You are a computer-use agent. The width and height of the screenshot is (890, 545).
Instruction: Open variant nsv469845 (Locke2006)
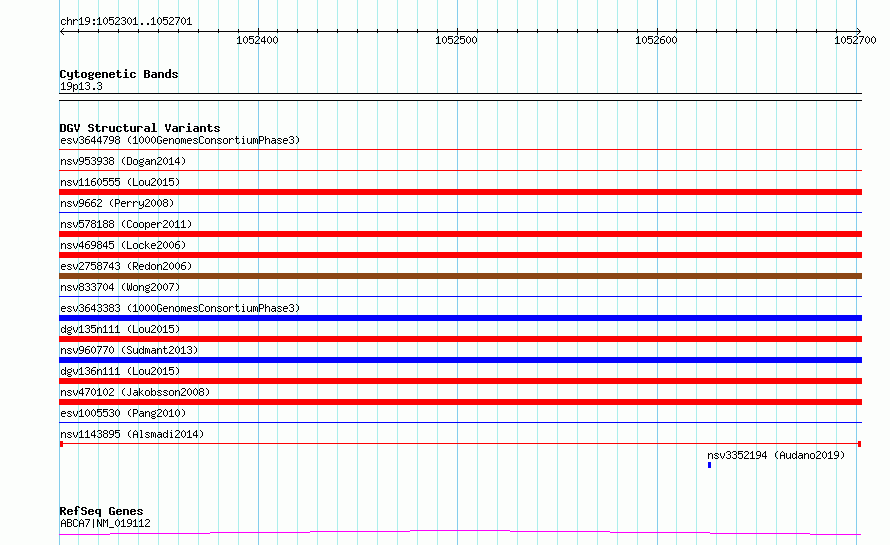123,245
